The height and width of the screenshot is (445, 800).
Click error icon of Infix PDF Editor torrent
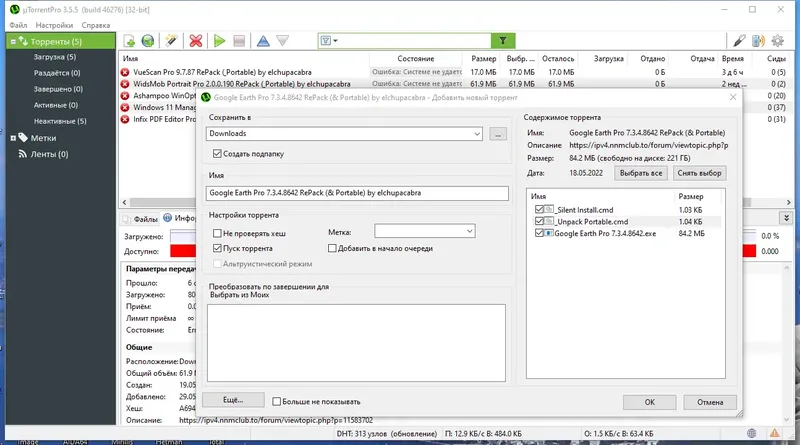pos(125,119)
